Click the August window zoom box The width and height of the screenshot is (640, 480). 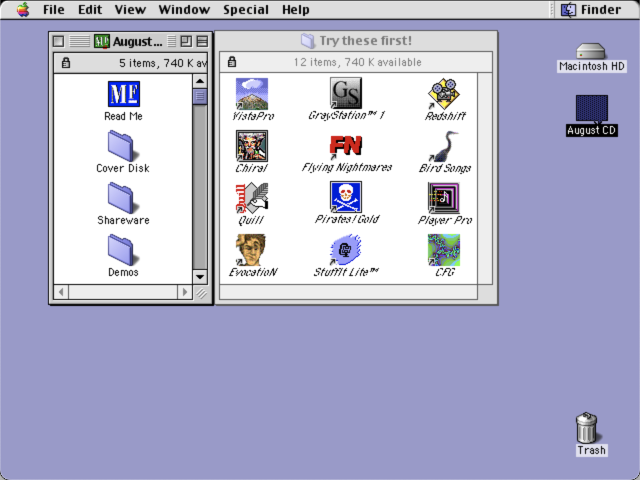[187, 41]
